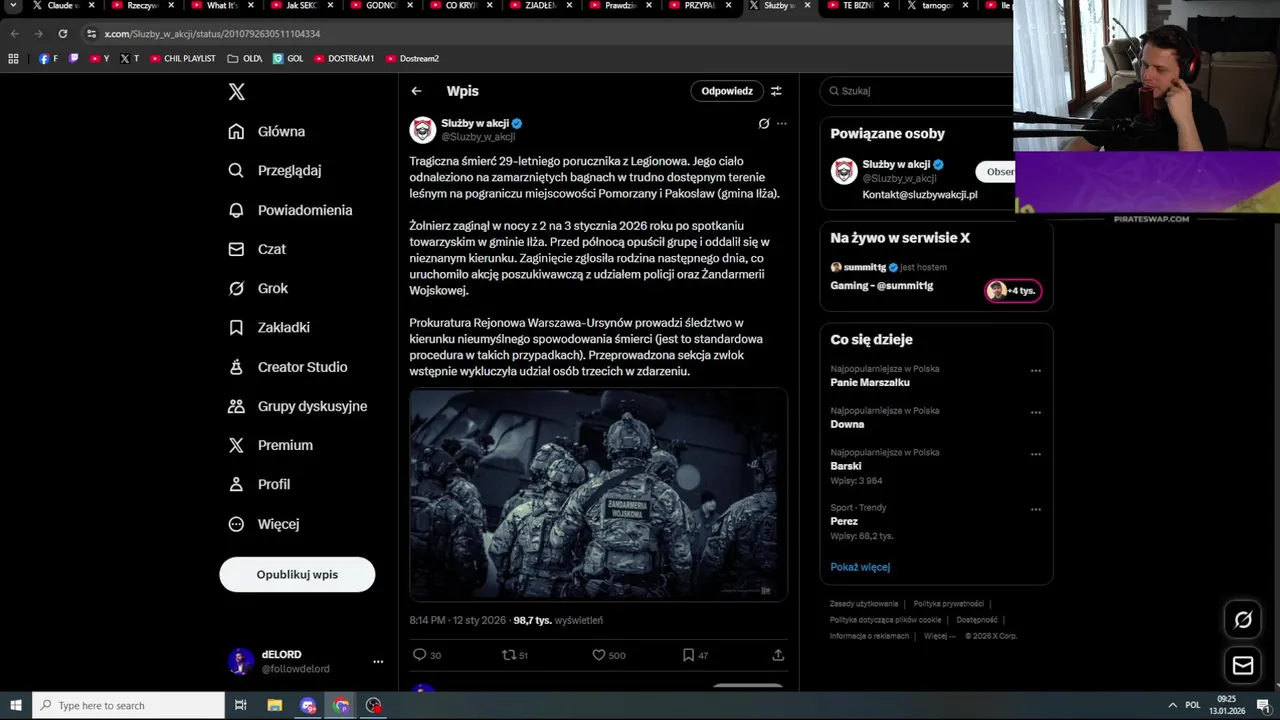
Task: Open Grok from sidebar
Action: point(258,288)
